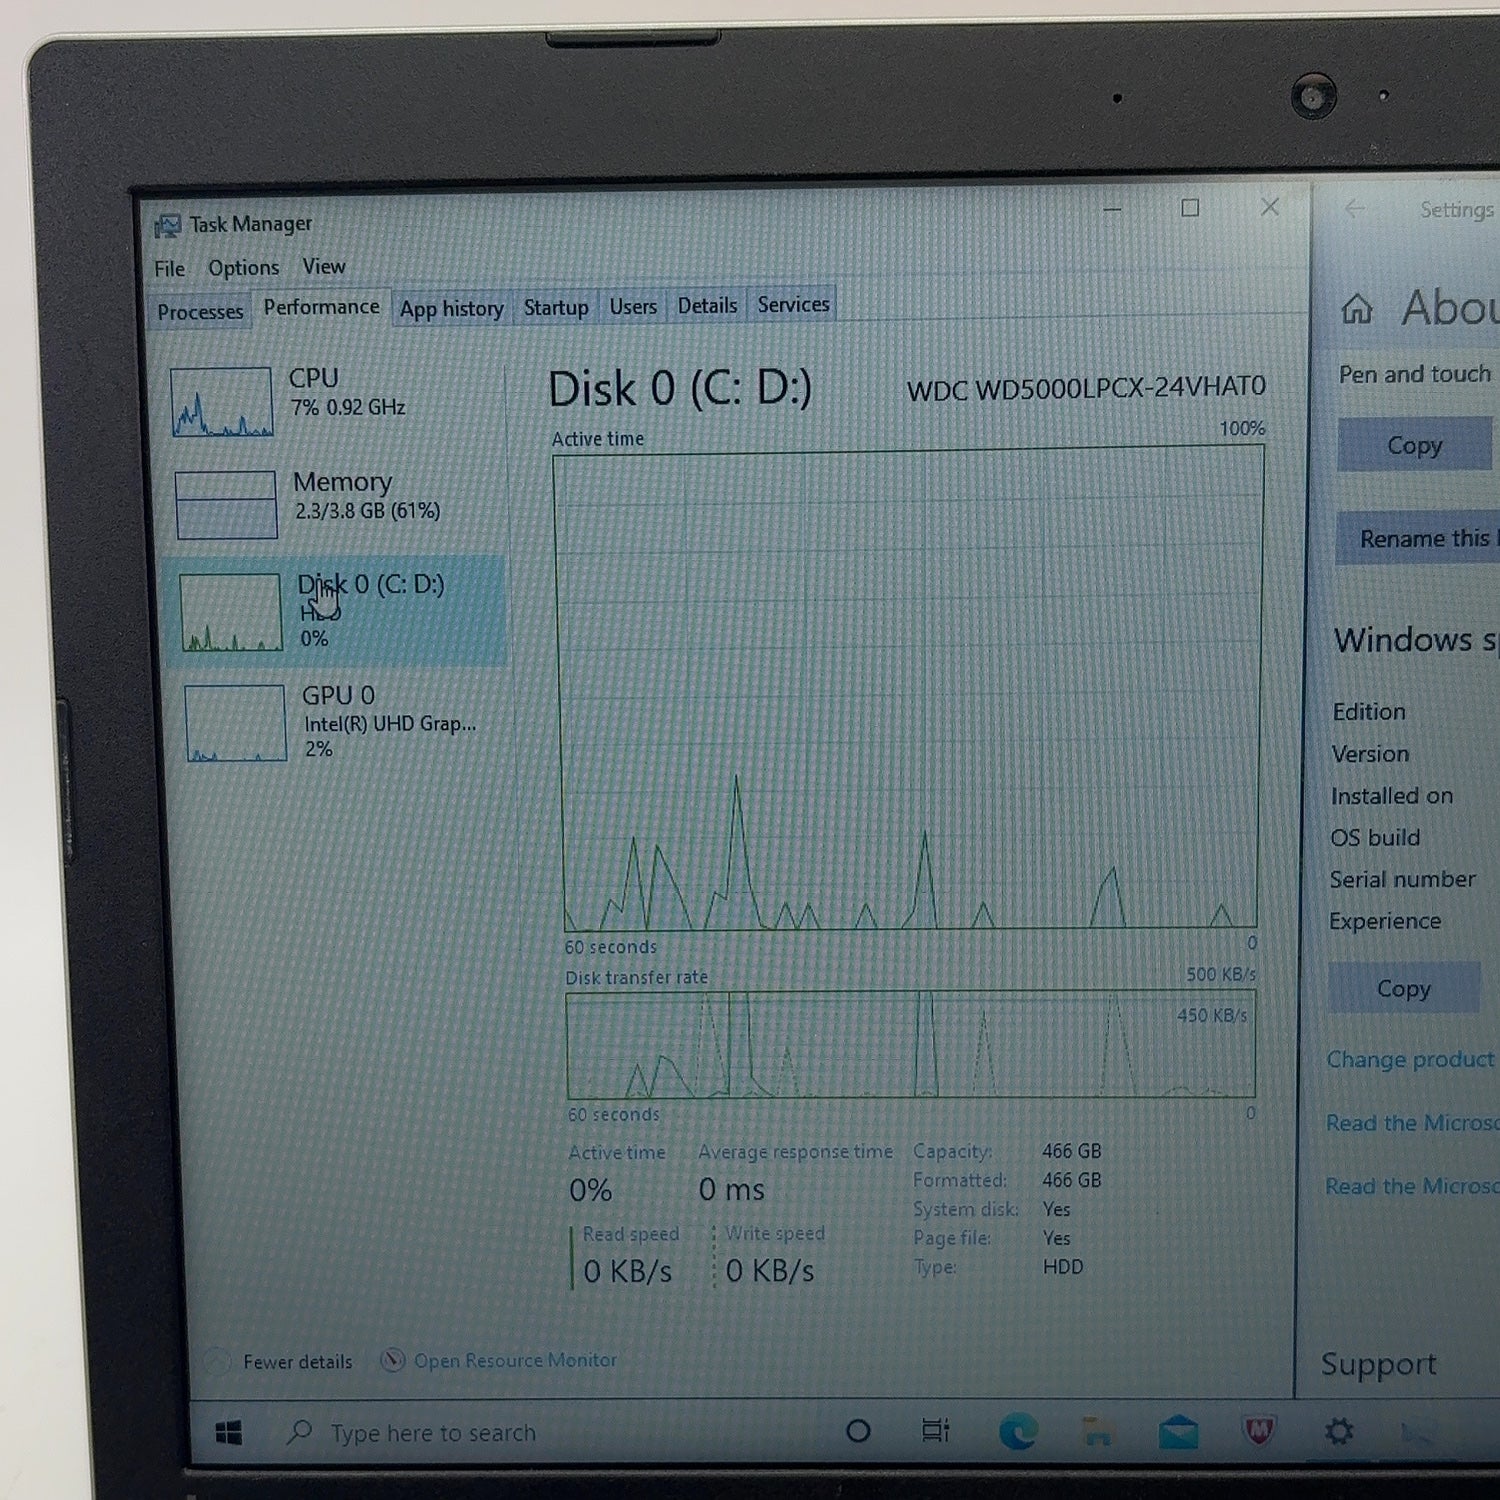Click the Write speed 0 KB/s value
The height and width of the screenshot is (1500, 1500).
click(770, 1271)
